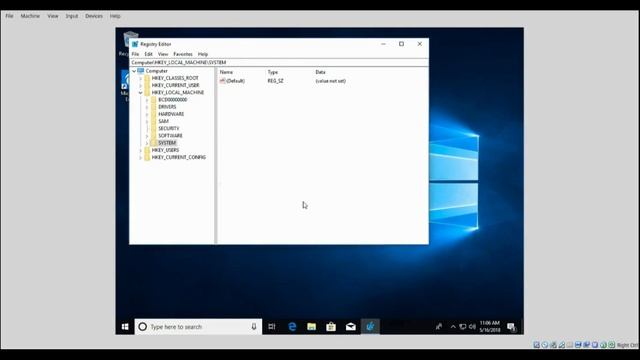This screenshot has width=640, height=360.
Task: Select the DRIVERS key
Action: pyautogui.click(x=167, y=107)
